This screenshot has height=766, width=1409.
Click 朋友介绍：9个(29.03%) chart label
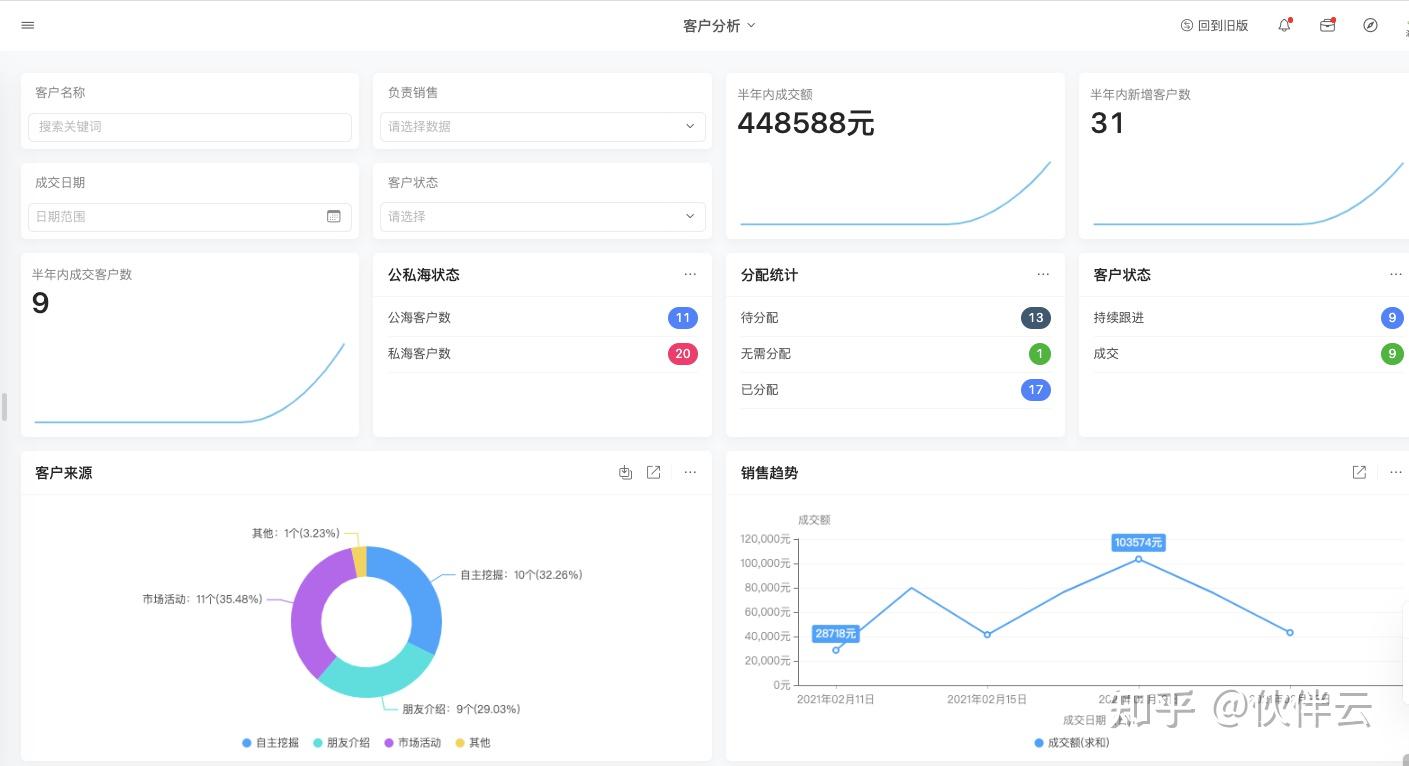[x=461, y=709]
